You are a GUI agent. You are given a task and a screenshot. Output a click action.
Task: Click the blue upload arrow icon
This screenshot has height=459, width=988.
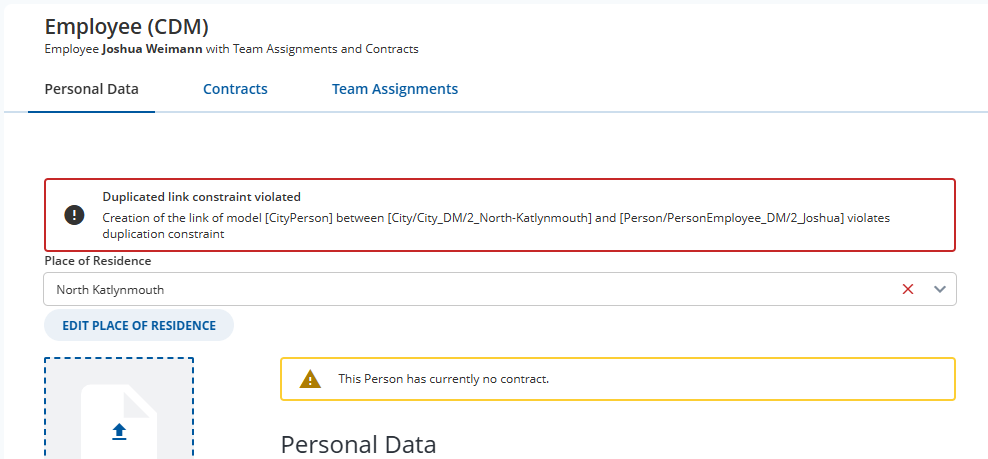[x=119, y=431]
